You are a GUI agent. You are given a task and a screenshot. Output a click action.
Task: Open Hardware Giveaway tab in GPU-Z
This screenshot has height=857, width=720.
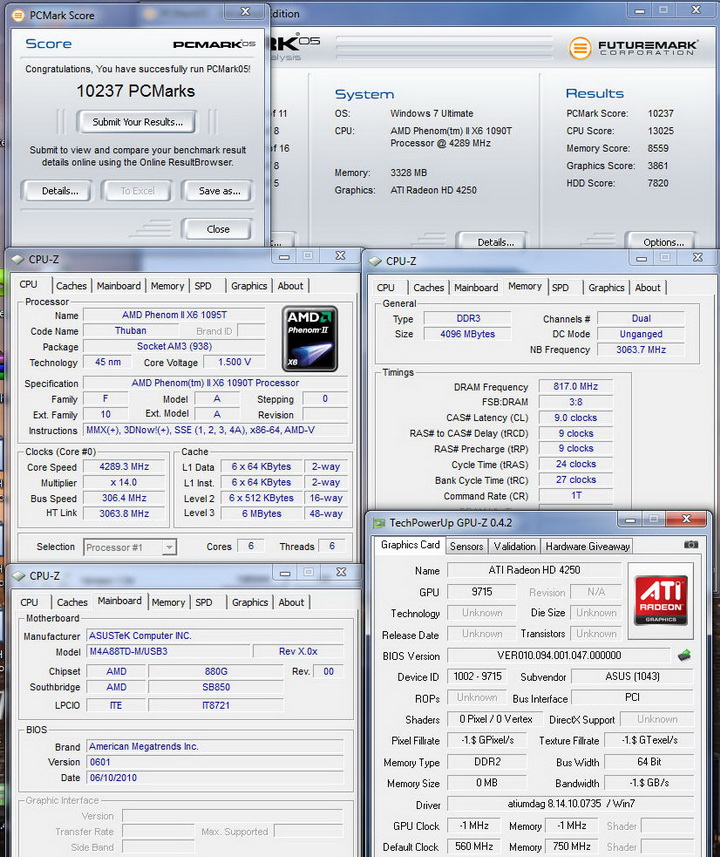click(x=588, y=546)
